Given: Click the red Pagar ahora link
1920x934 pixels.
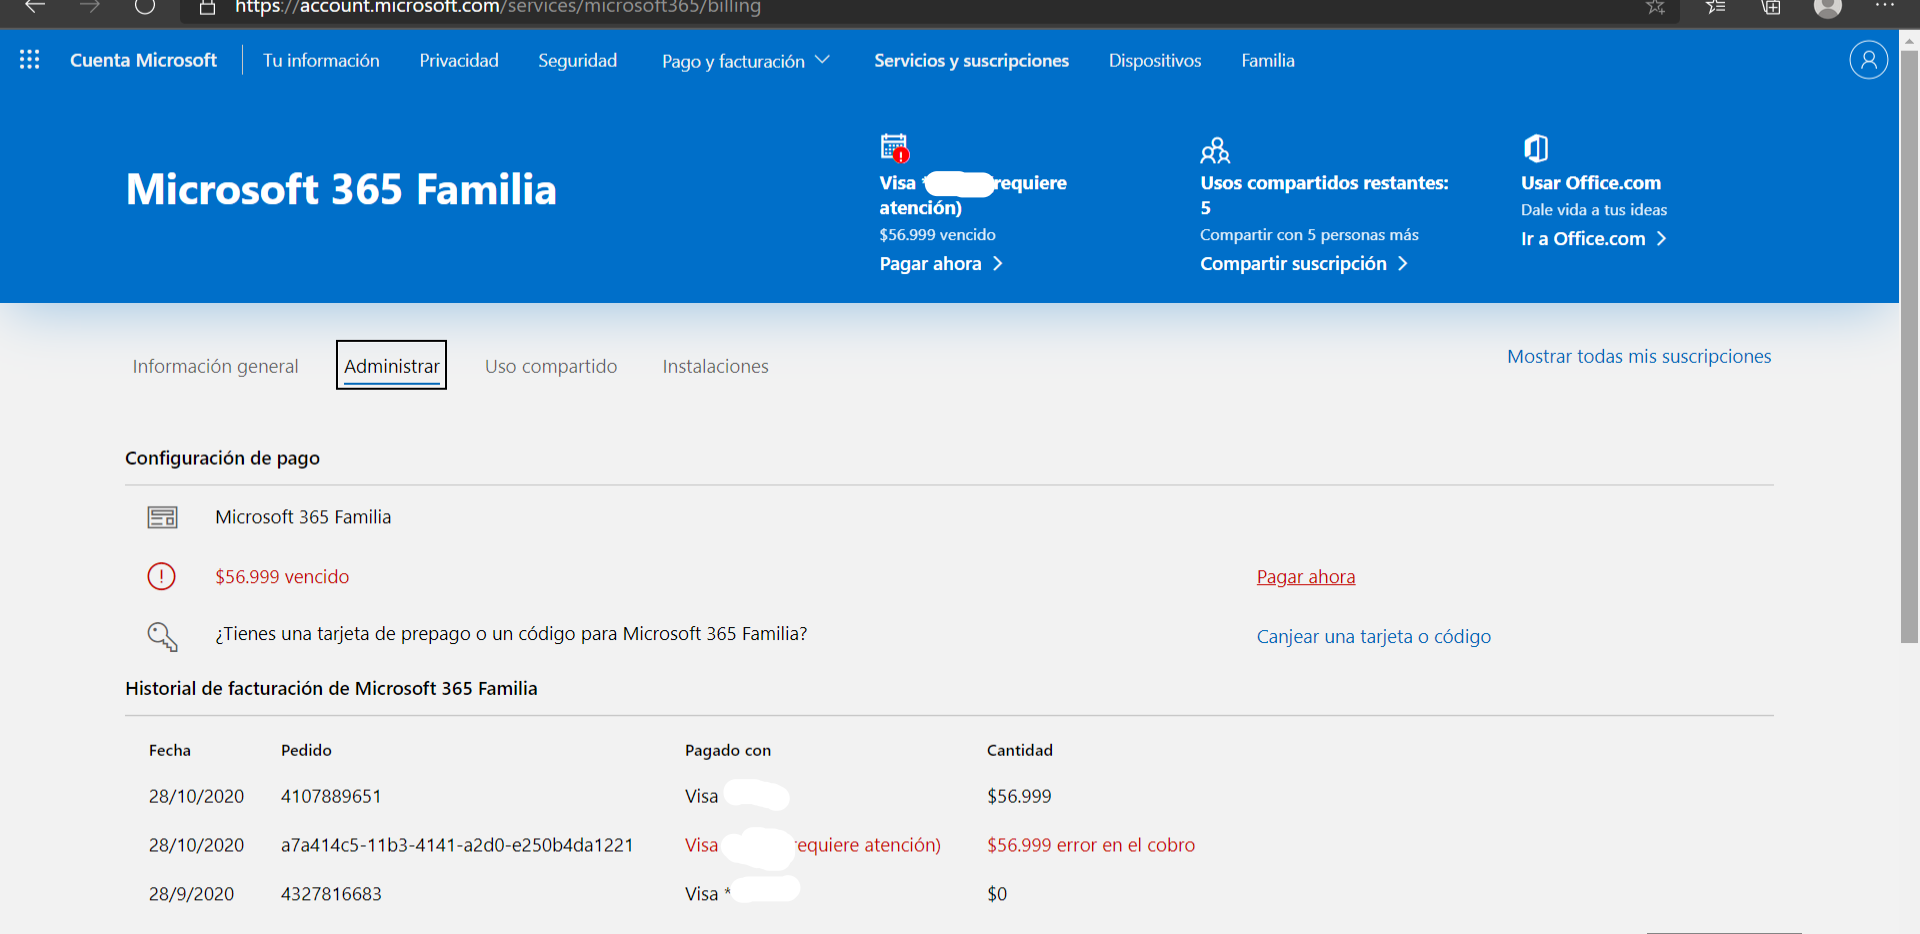Looking at the screenshot, I should tap(1306, 577).
